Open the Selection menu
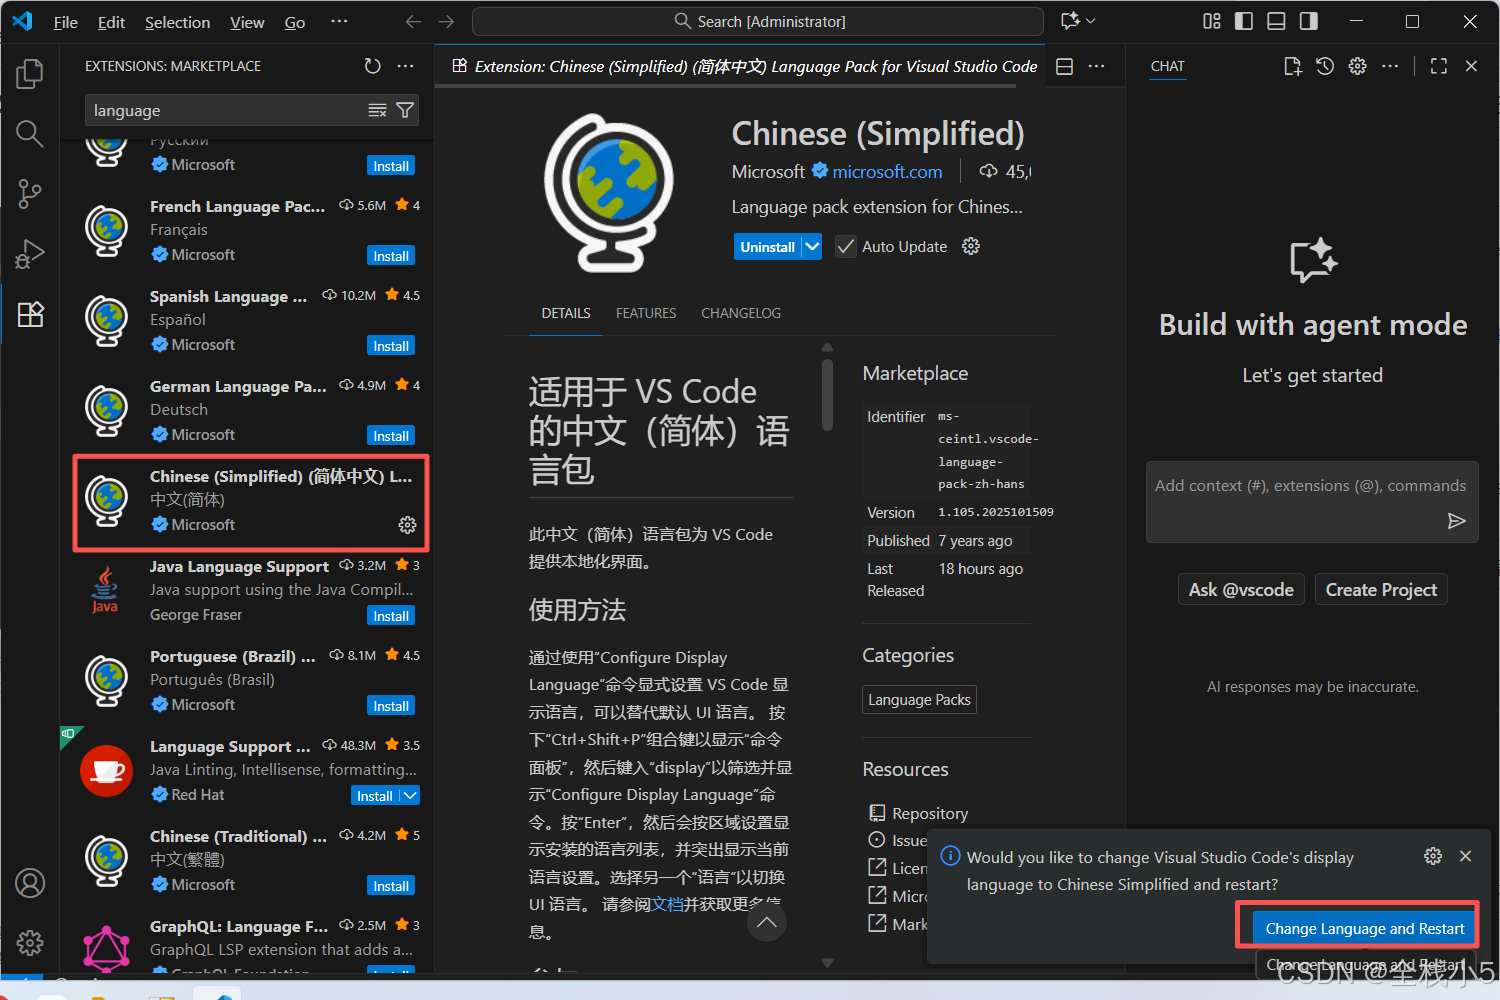The height and width of the screenshot is (1000, 1500). (x=177, y=22)
